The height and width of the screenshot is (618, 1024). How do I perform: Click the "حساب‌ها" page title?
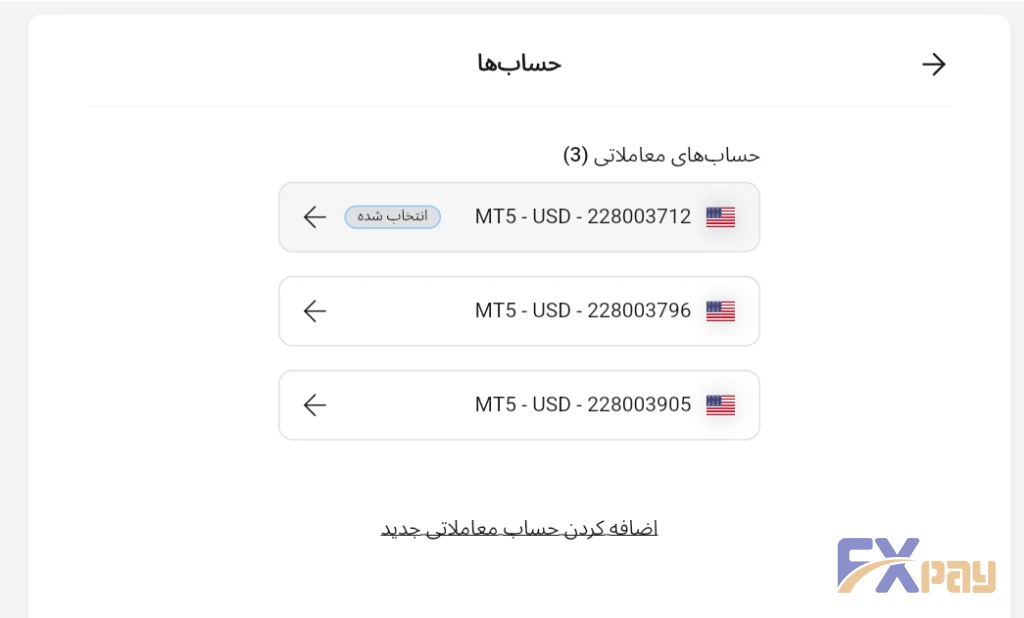tap(519, 64)
